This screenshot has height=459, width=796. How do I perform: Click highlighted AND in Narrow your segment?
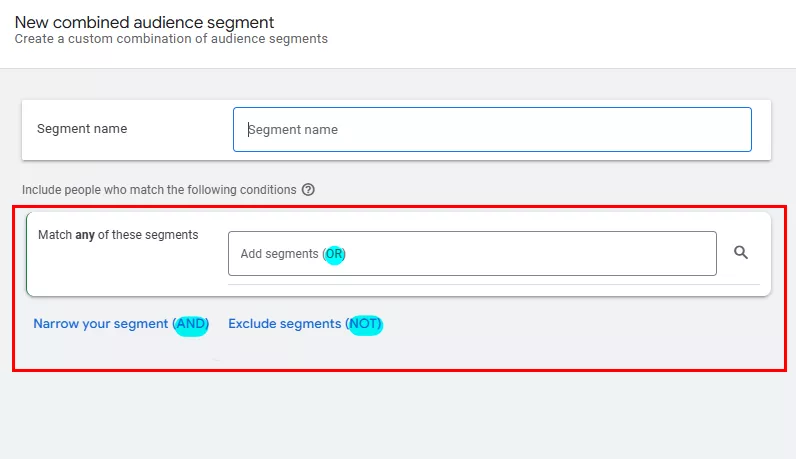pyautogui.click(x=191, y=324)
